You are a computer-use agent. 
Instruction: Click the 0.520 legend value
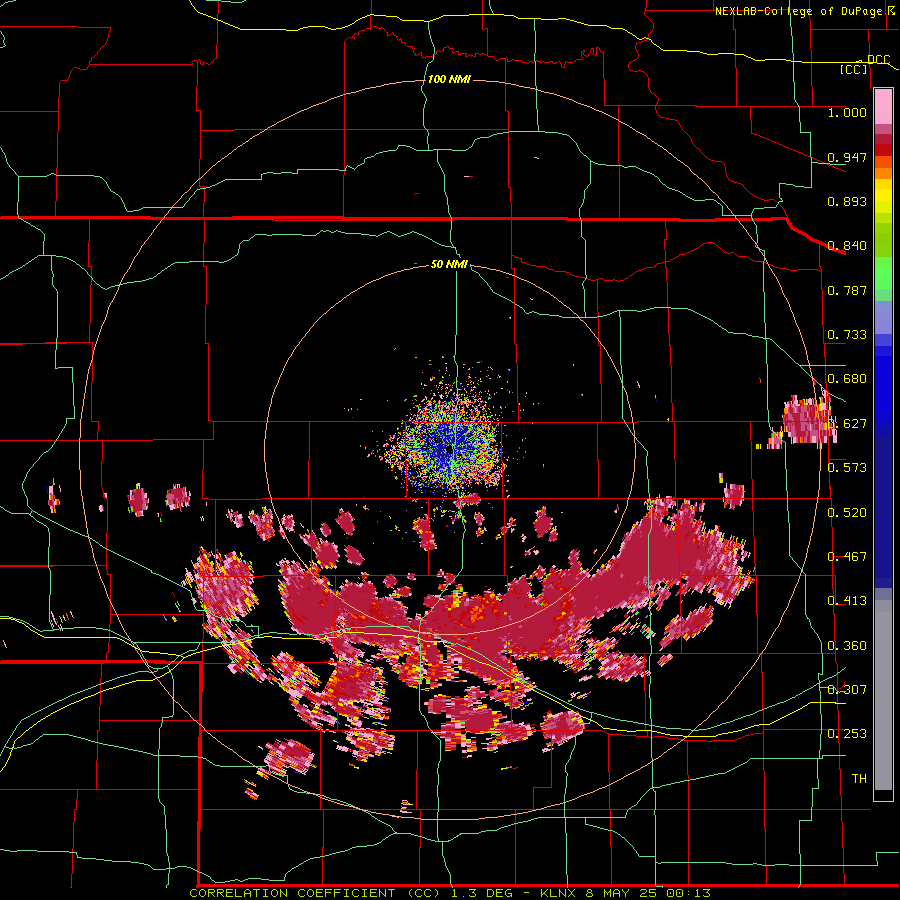847,512
